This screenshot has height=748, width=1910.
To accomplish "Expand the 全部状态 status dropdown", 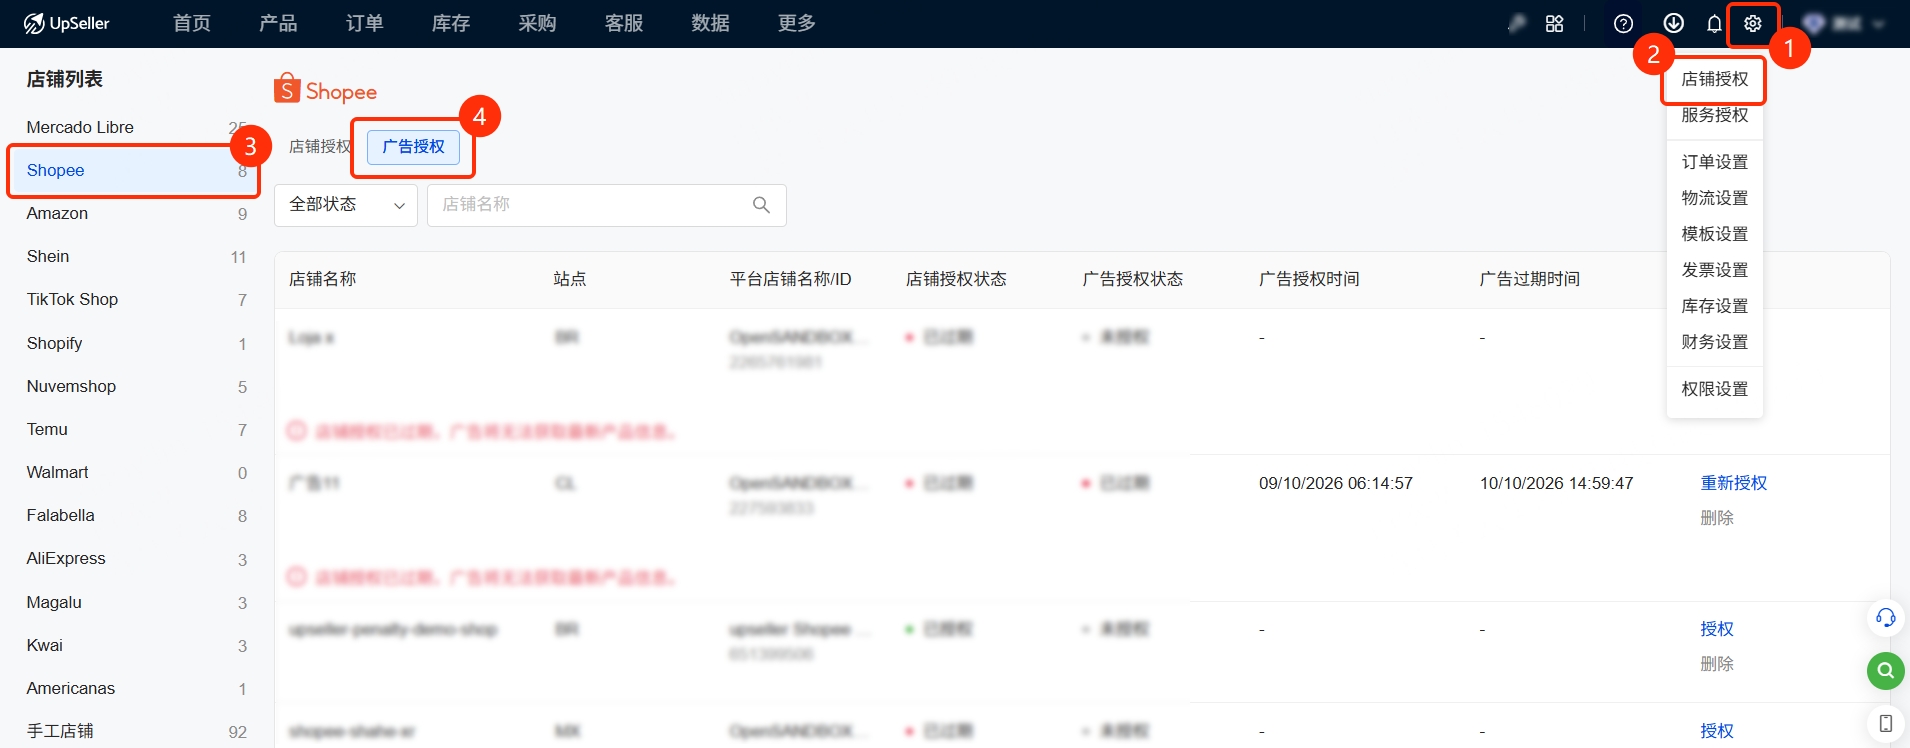I will click(346, 205).
